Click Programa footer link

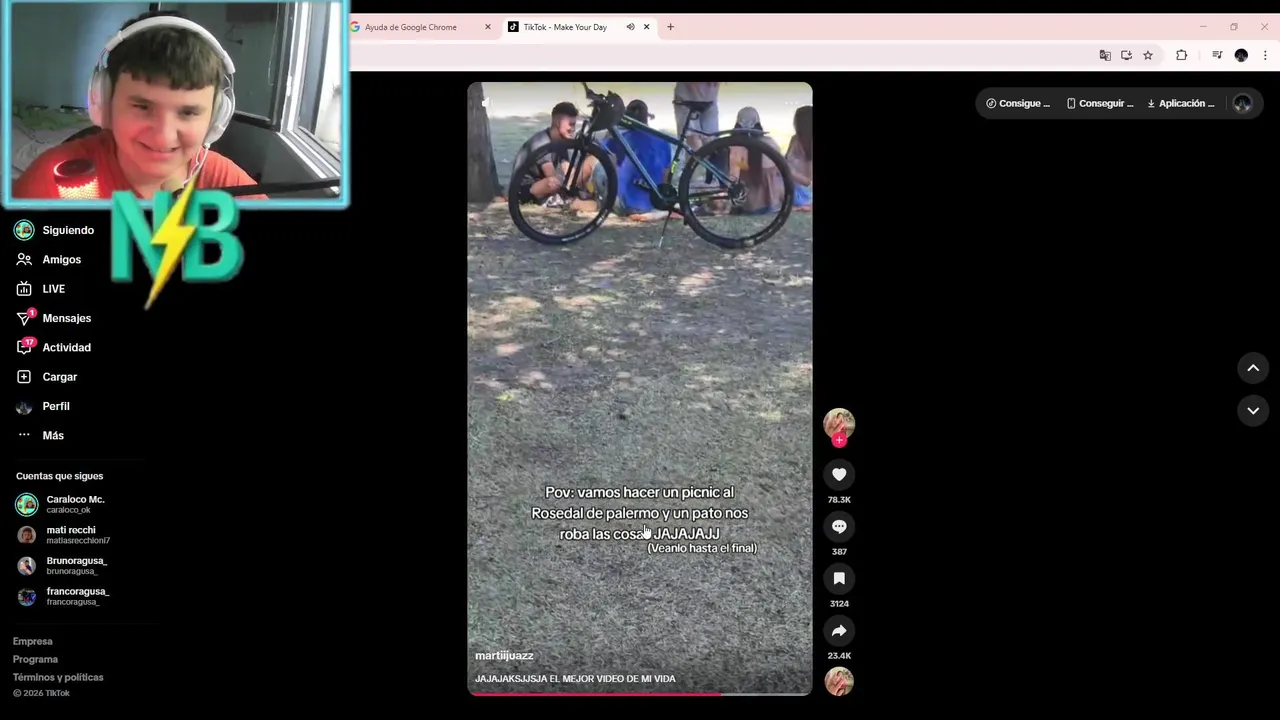[x=35, y=659]
